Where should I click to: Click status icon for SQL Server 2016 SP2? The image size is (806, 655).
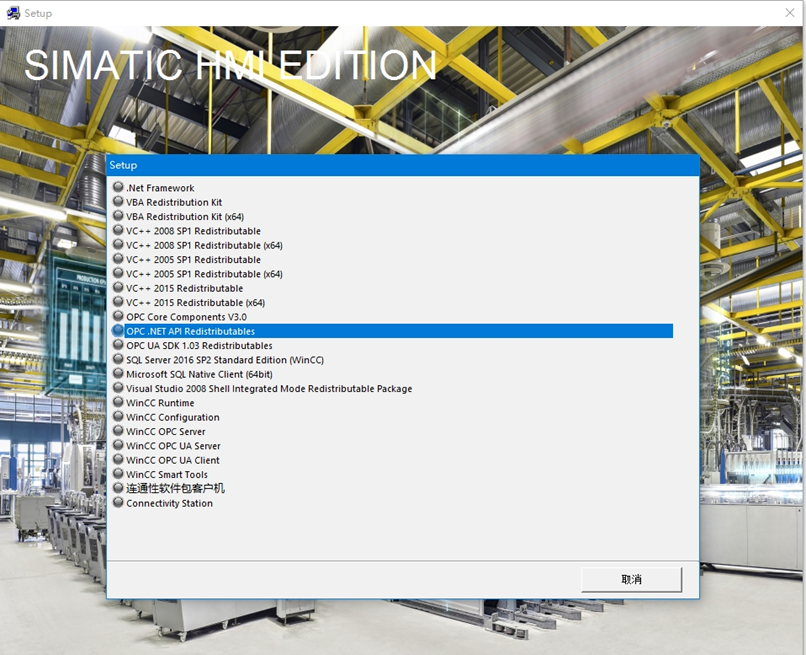tap(118, 359)
